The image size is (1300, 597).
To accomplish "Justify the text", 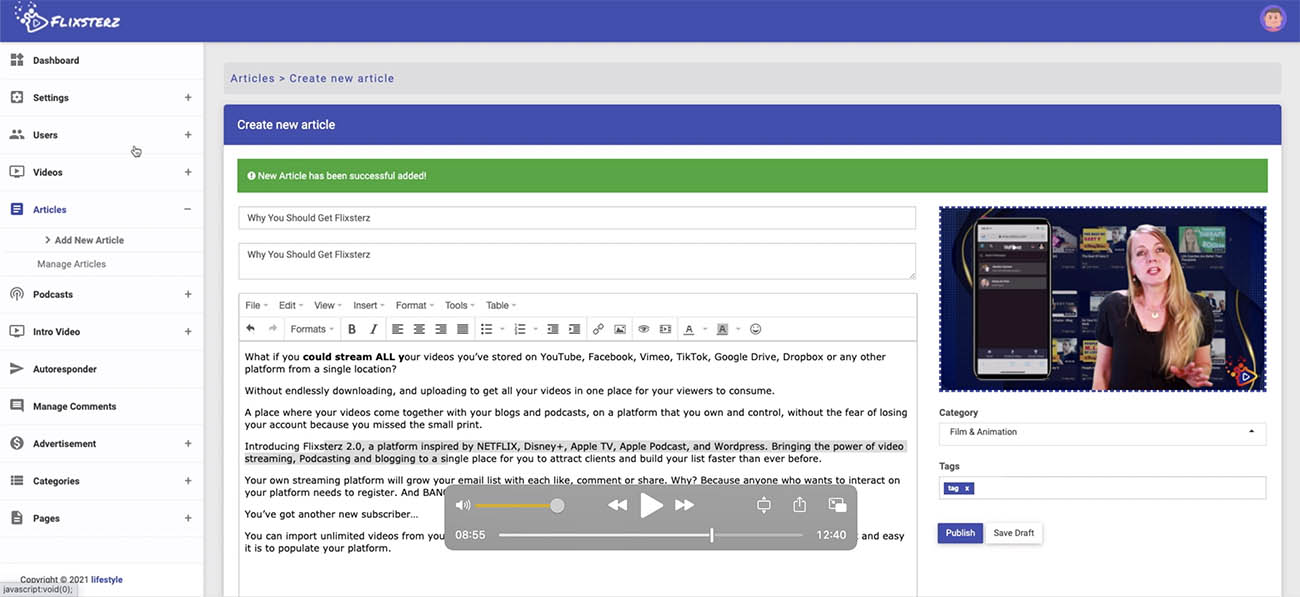I will [463, 329].
